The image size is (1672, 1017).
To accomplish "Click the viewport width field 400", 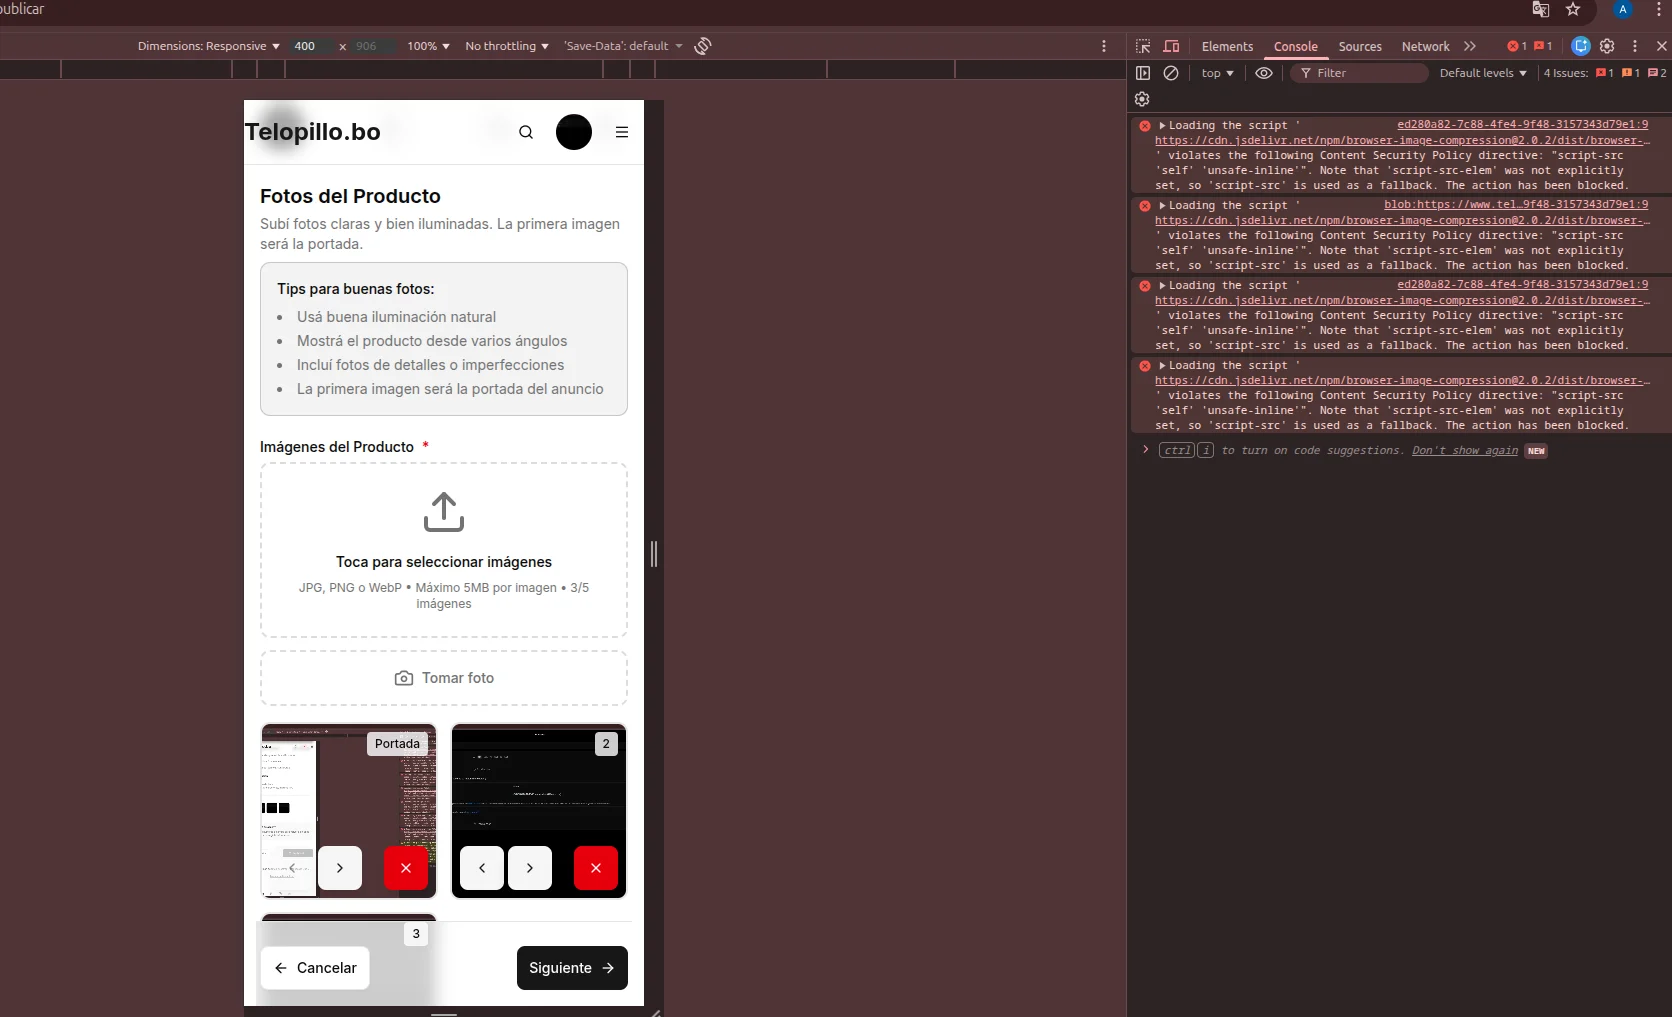I will 311,46.
